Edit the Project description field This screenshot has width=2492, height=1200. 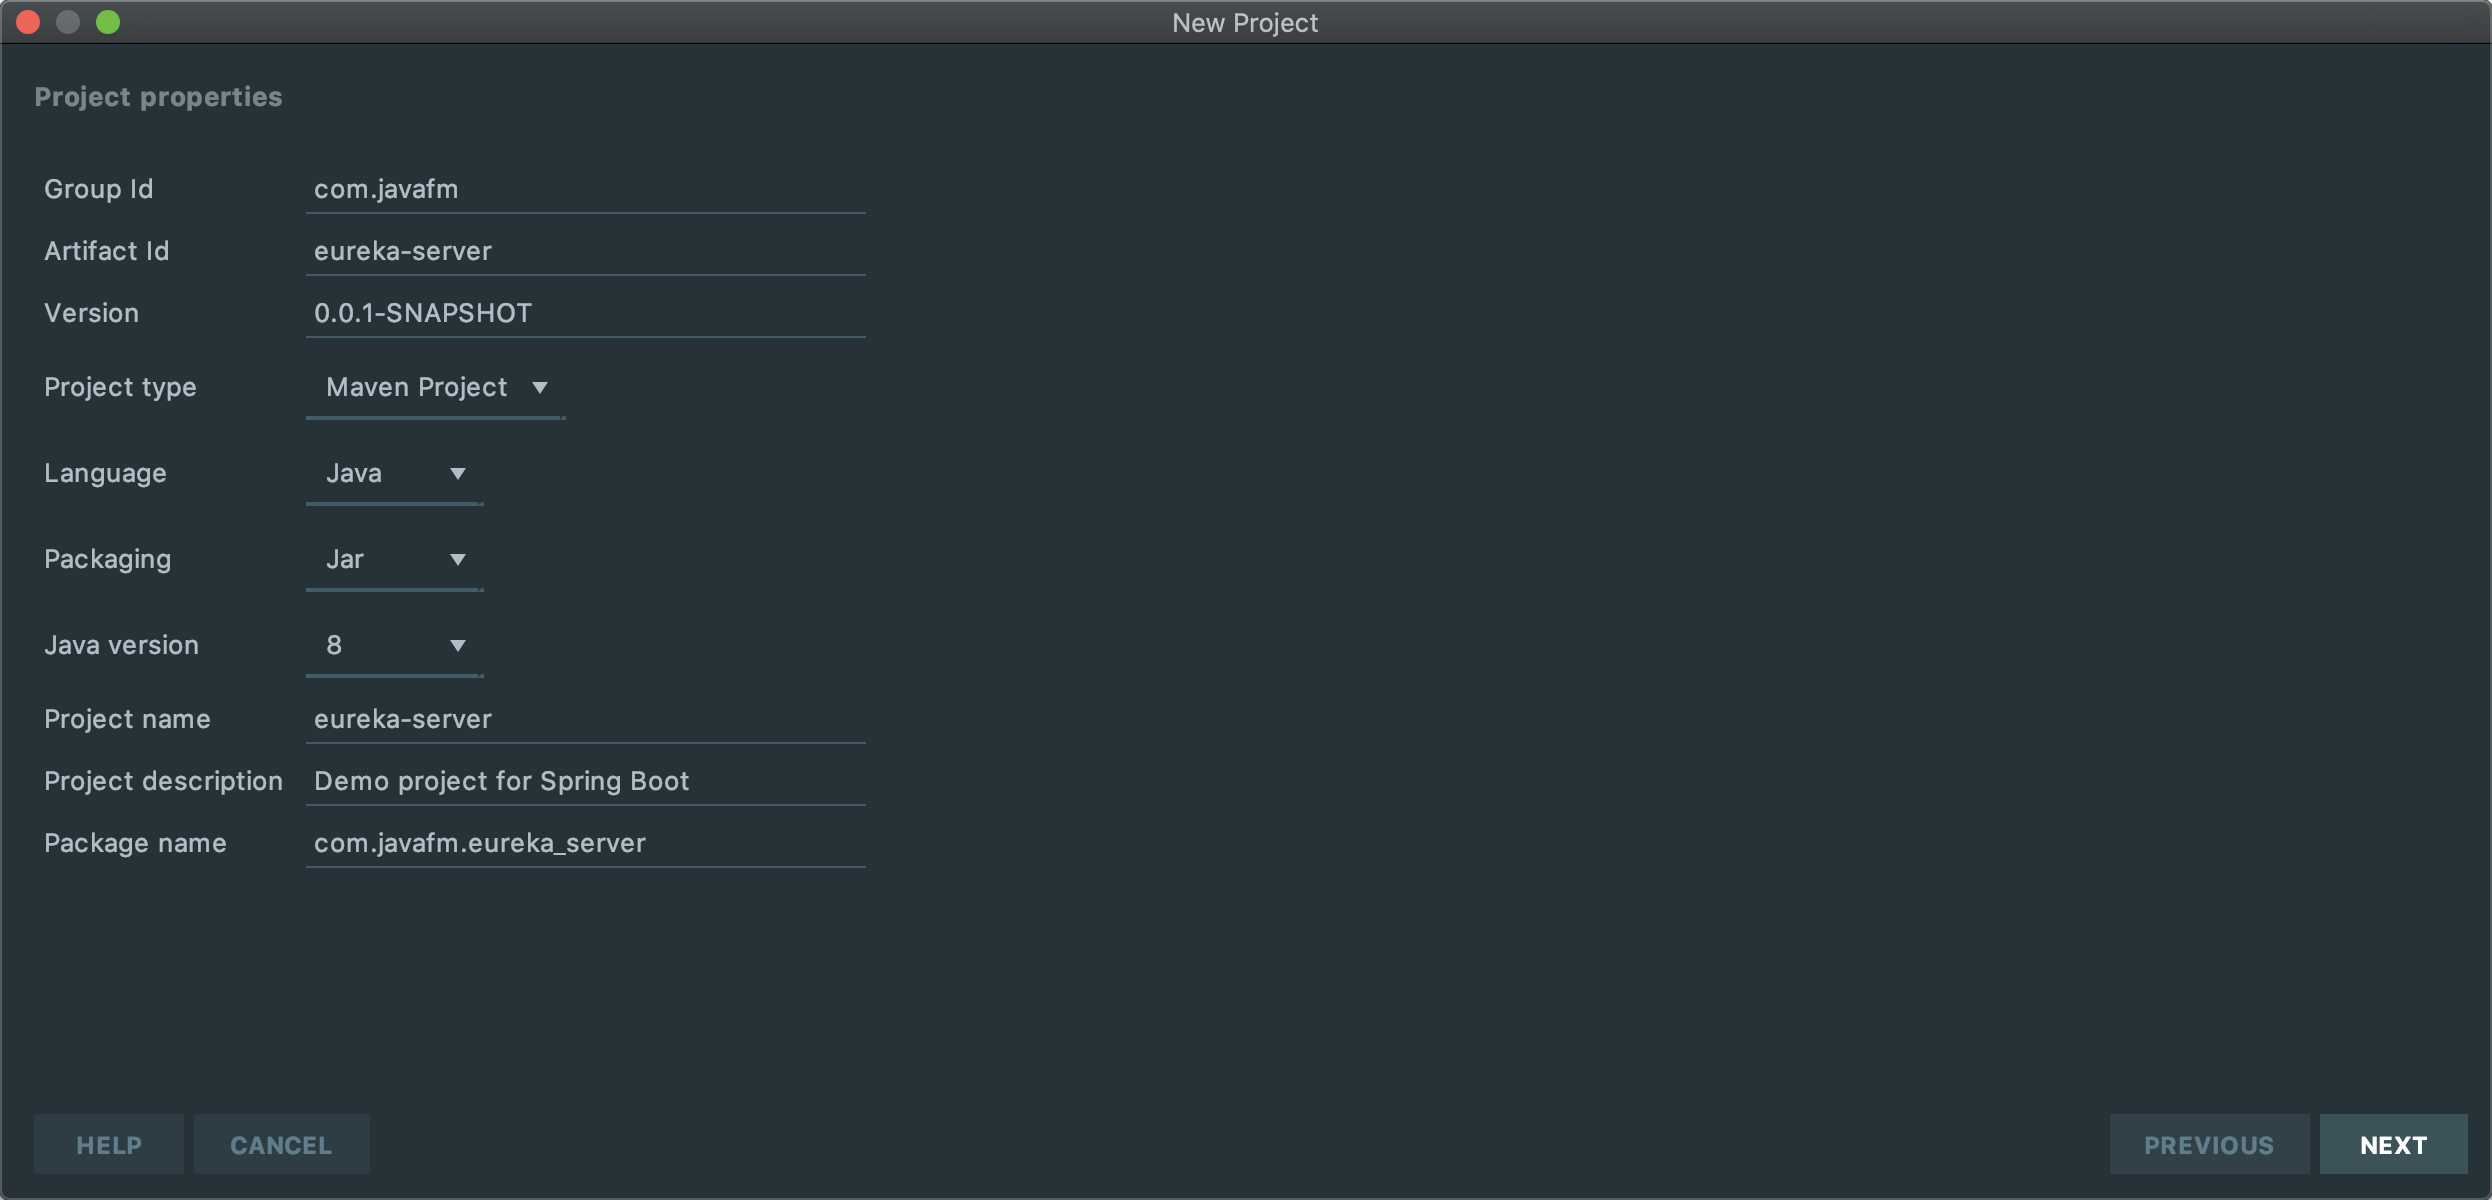[x=585, y=781]
